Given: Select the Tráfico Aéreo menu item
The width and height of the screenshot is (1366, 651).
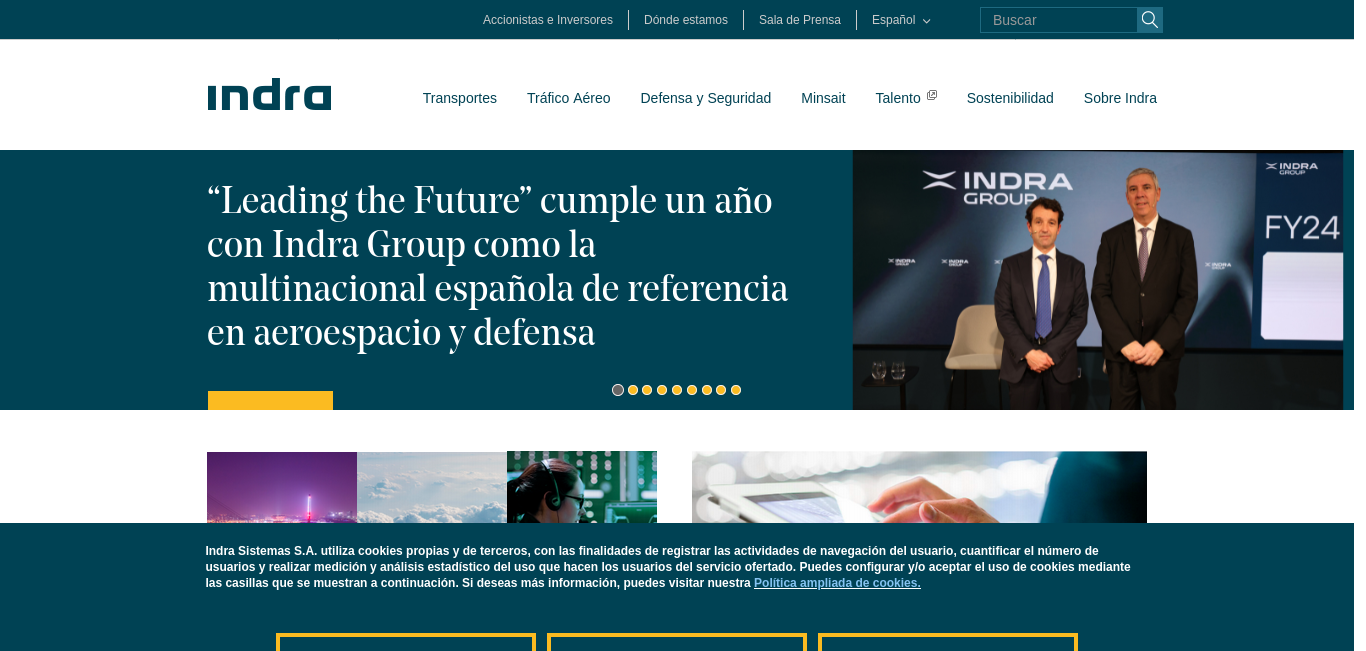Looking at the screenshot, I should [x=569, y=98].
